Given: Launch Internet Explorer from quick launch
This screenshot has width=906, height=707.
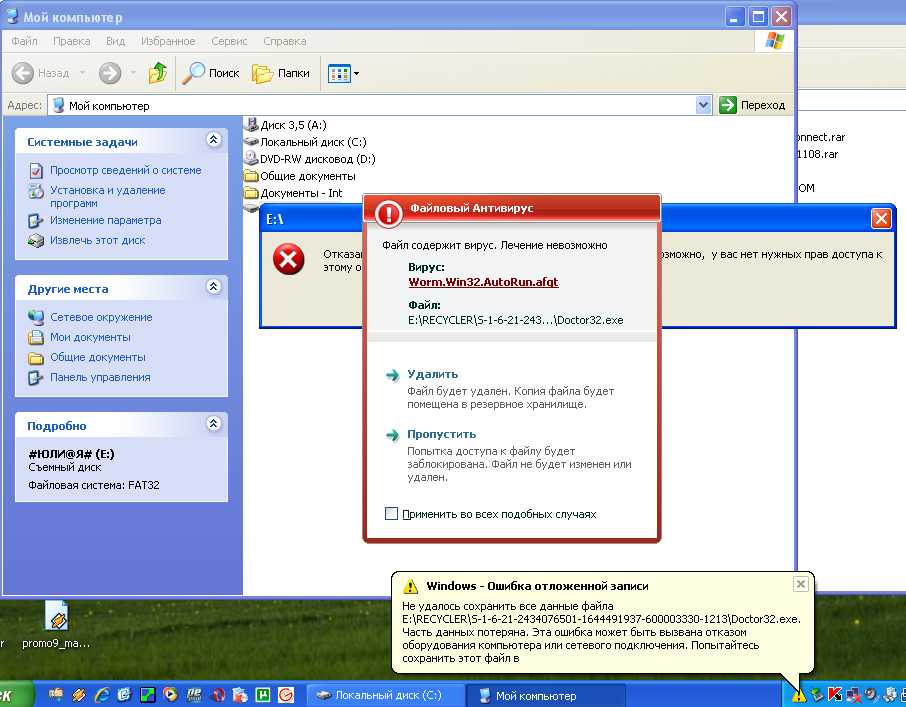Looking at the screenshot, I should pyautogui.click(x=102, y=695).
